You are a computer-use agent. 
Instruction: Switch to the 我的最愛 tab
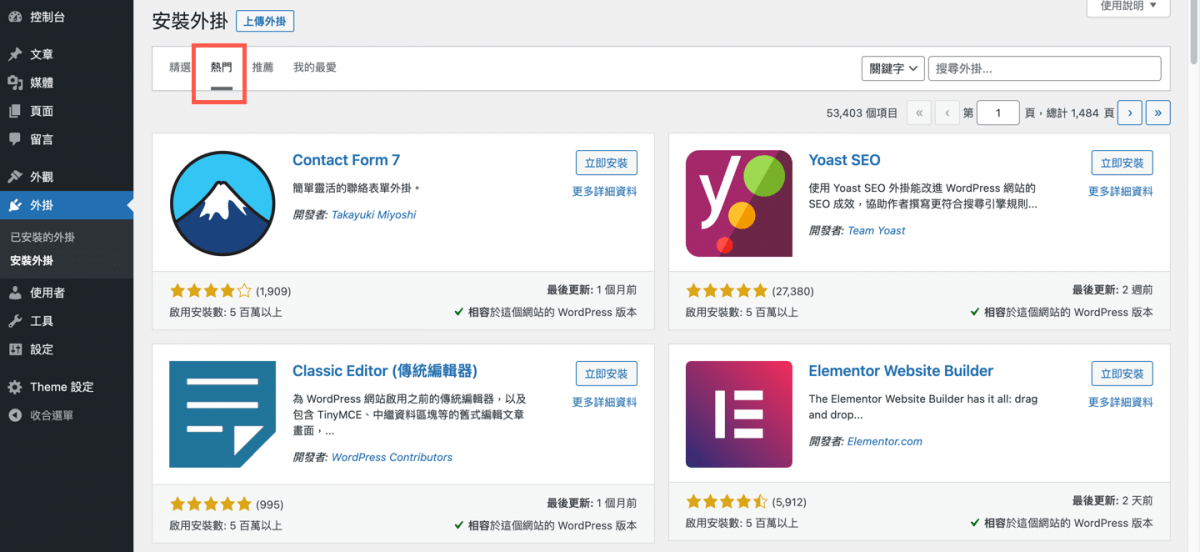pos(315,67)
